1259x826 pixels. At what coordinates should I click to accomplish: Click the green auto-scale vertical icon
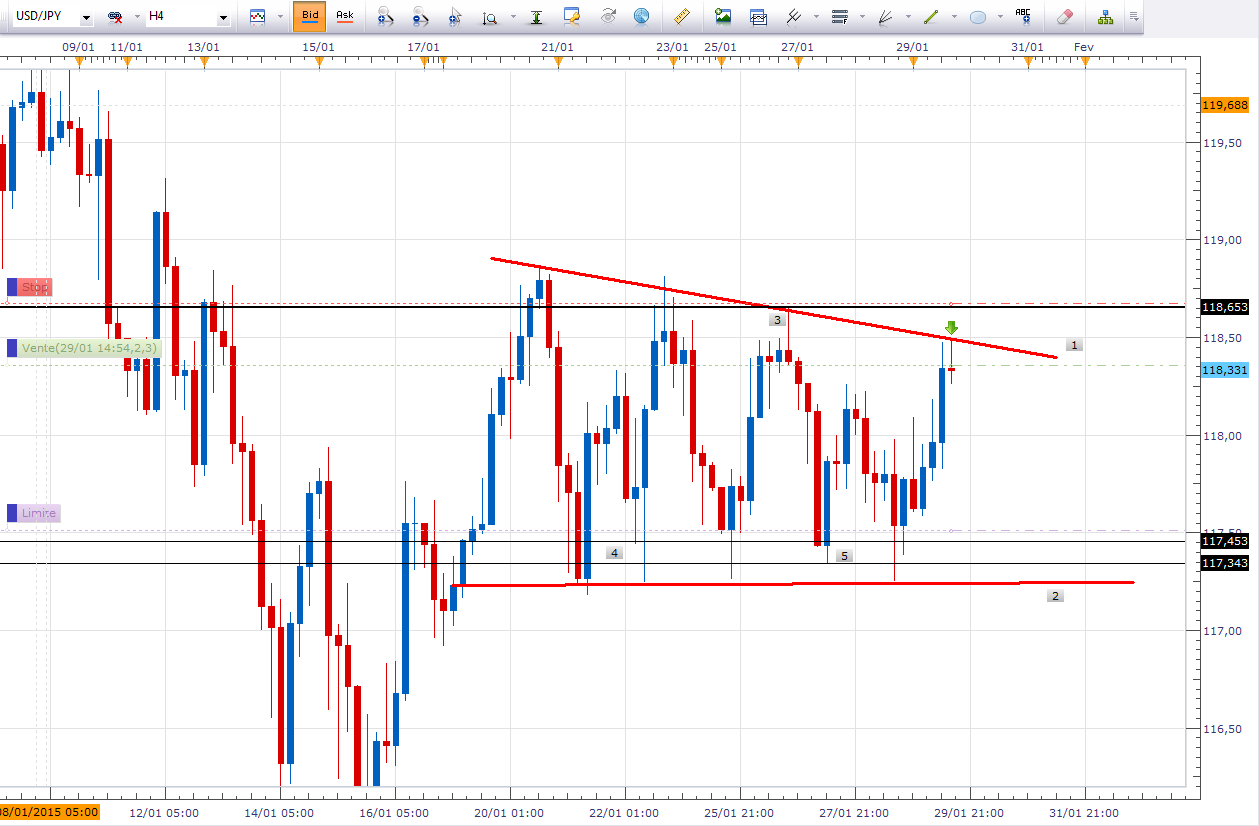click(x=537, y=17)
